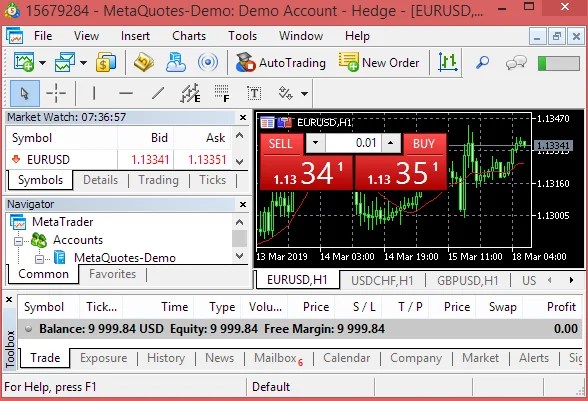The height and width of the screenshot is (401, 588).
Task: Open the Help menu
Action: click(357, 36)
